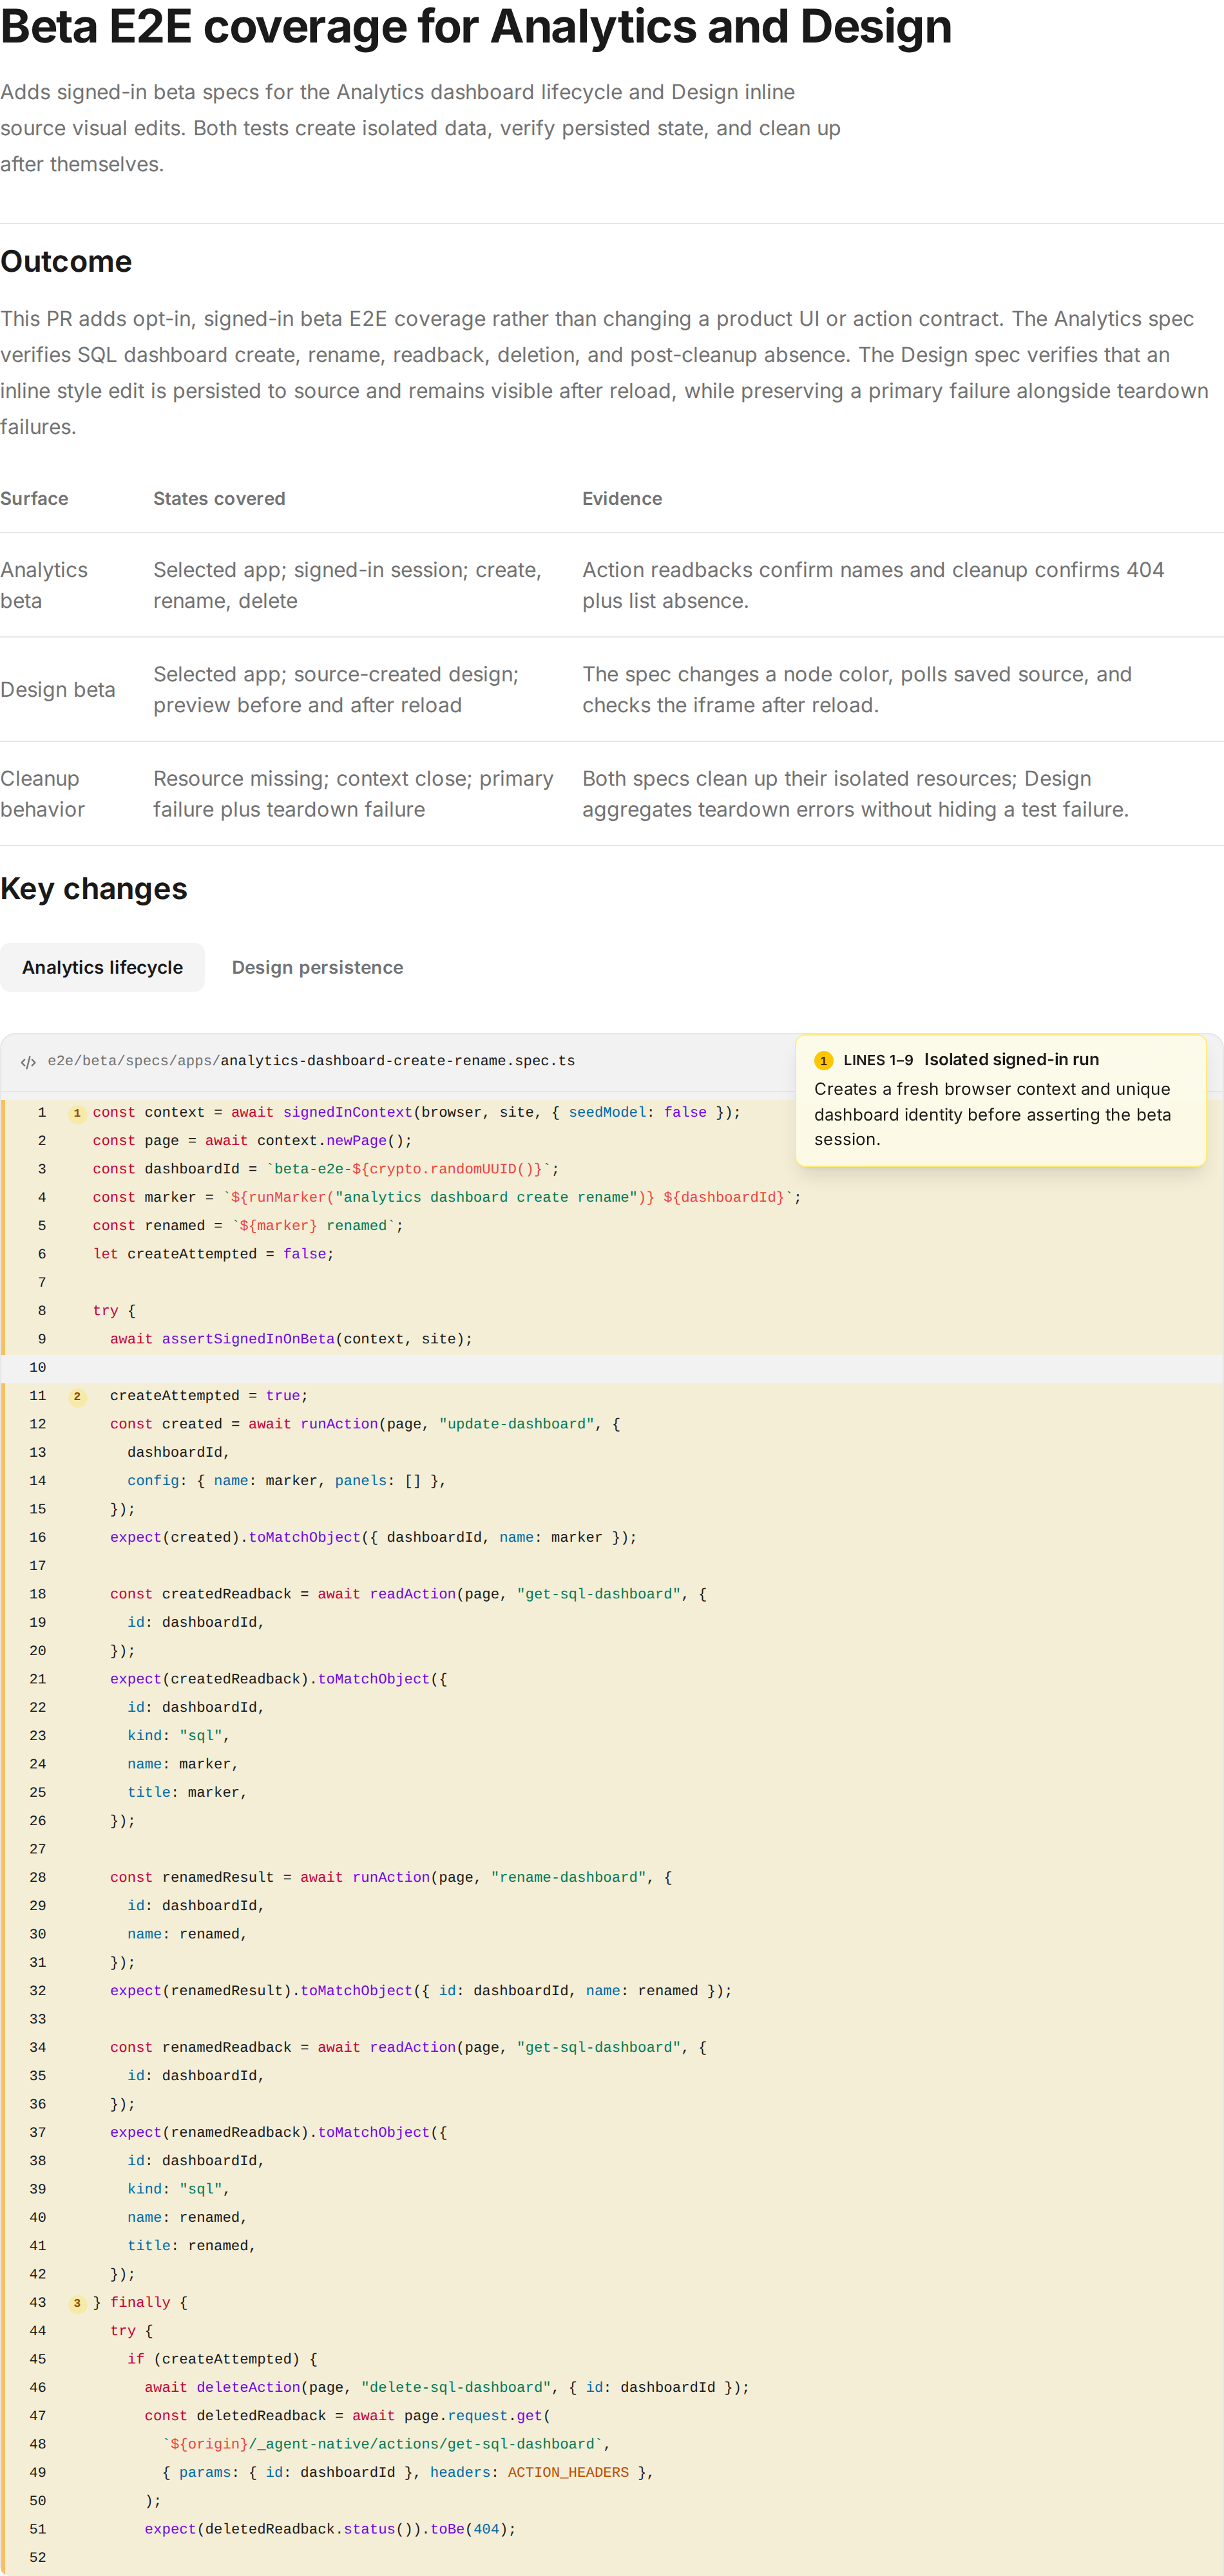This screenshot has height=2576, width=1224.
Task: Select annotation marker 3 on the finally line
Action: click(x=77, y=2303)
